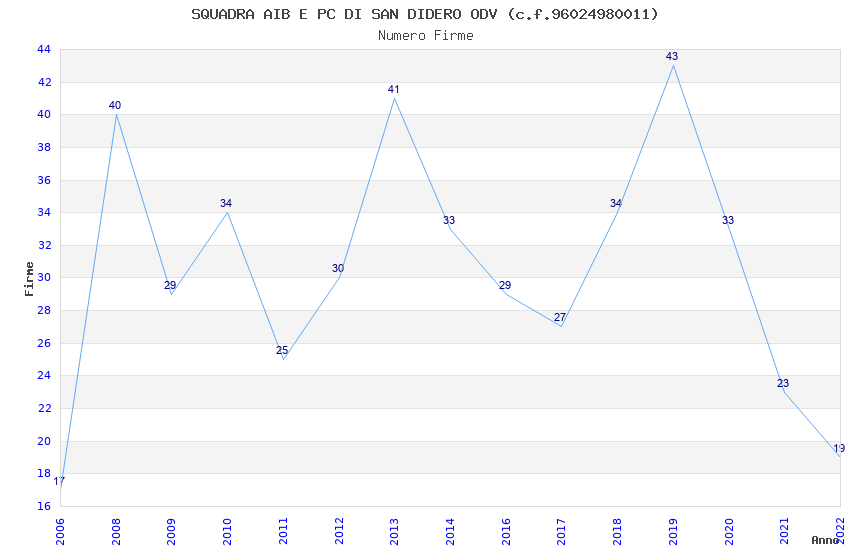
Task: Select the data label 40 at the 2008 peak
Action: pos(115,105)
